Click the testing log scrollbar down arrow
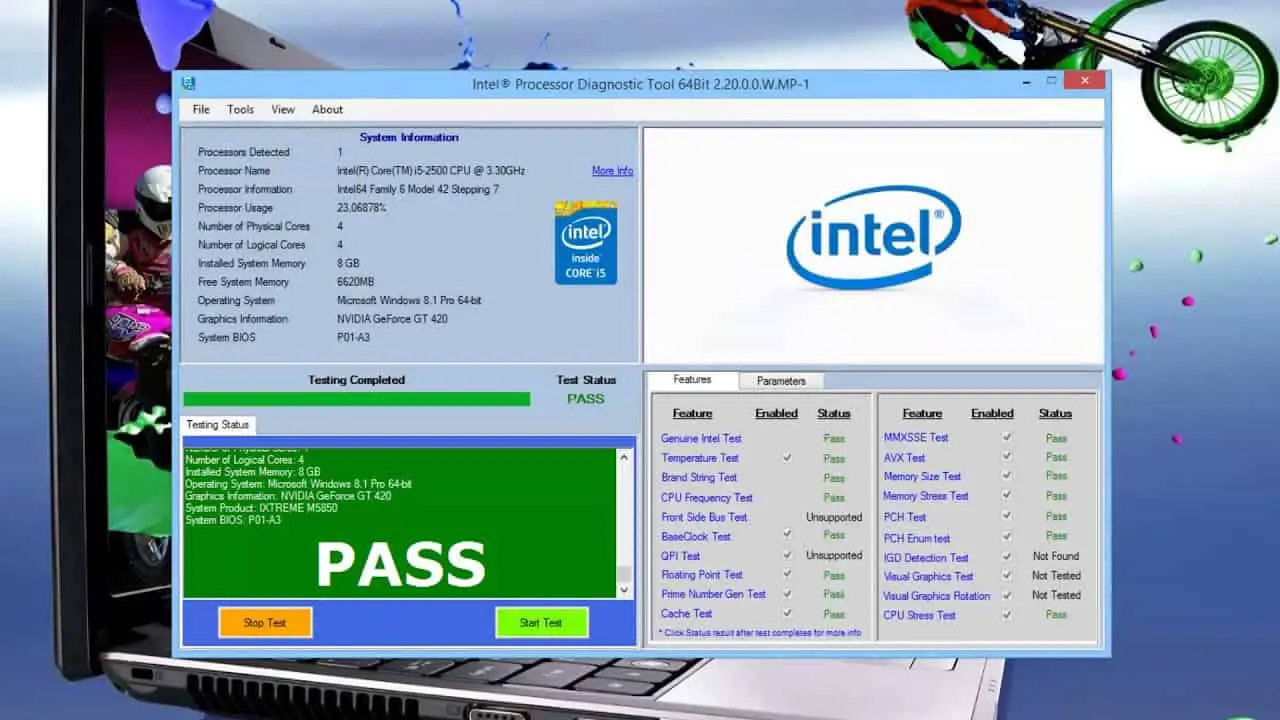1280x720 pixels. click(x=625, y=590)
